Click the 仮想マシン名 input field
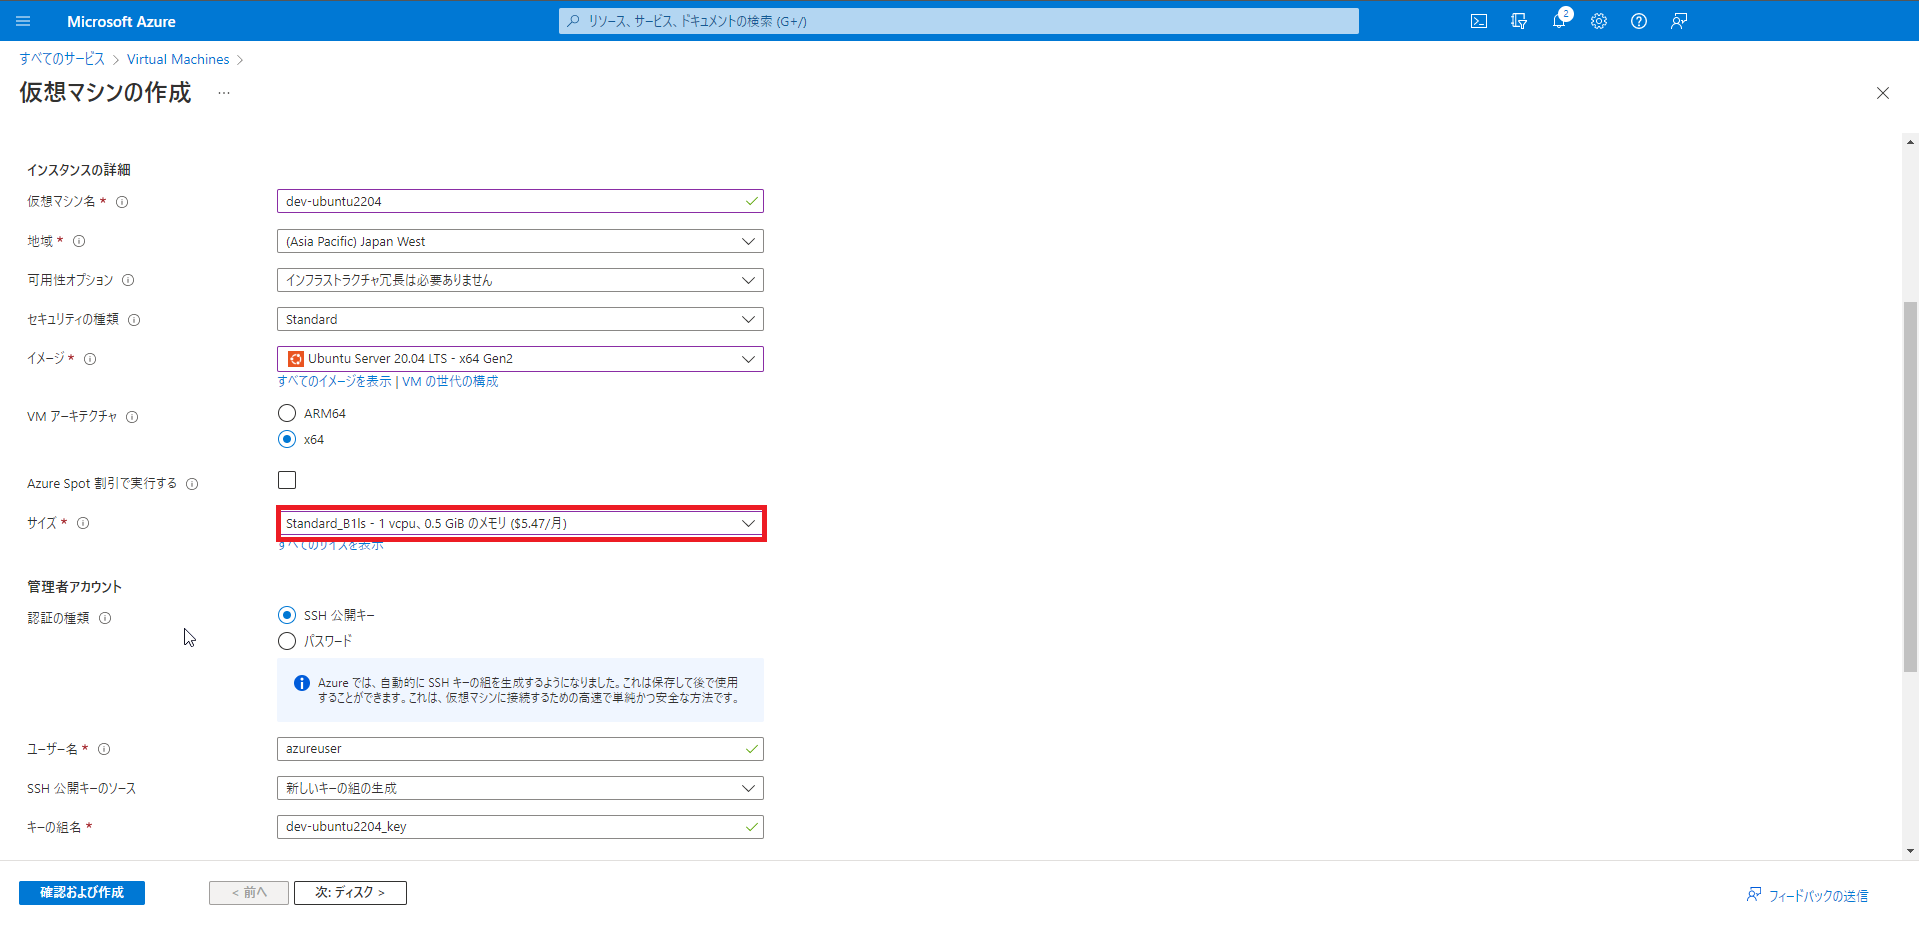The width and height of the screenshot is (1919, 930). [x=520, y=201]
